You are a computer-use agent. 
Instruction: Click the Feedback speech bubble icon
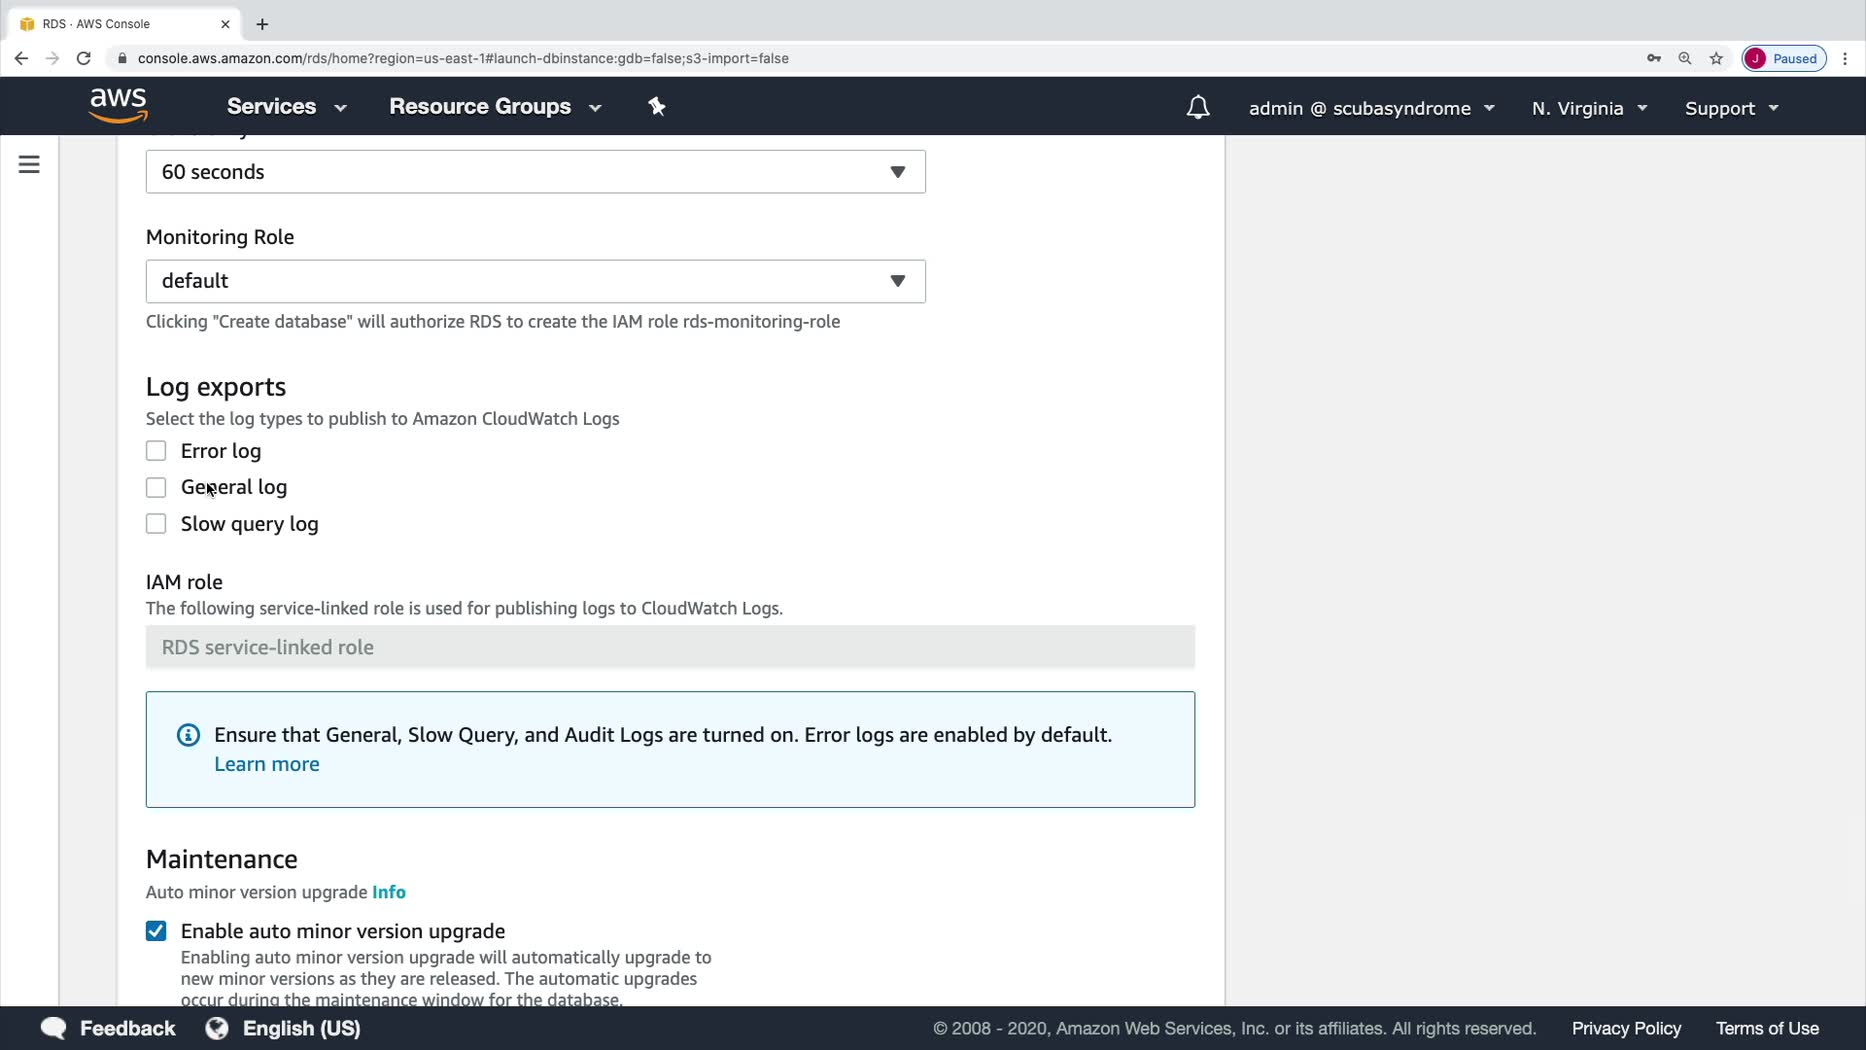(x=53, y=1028)
